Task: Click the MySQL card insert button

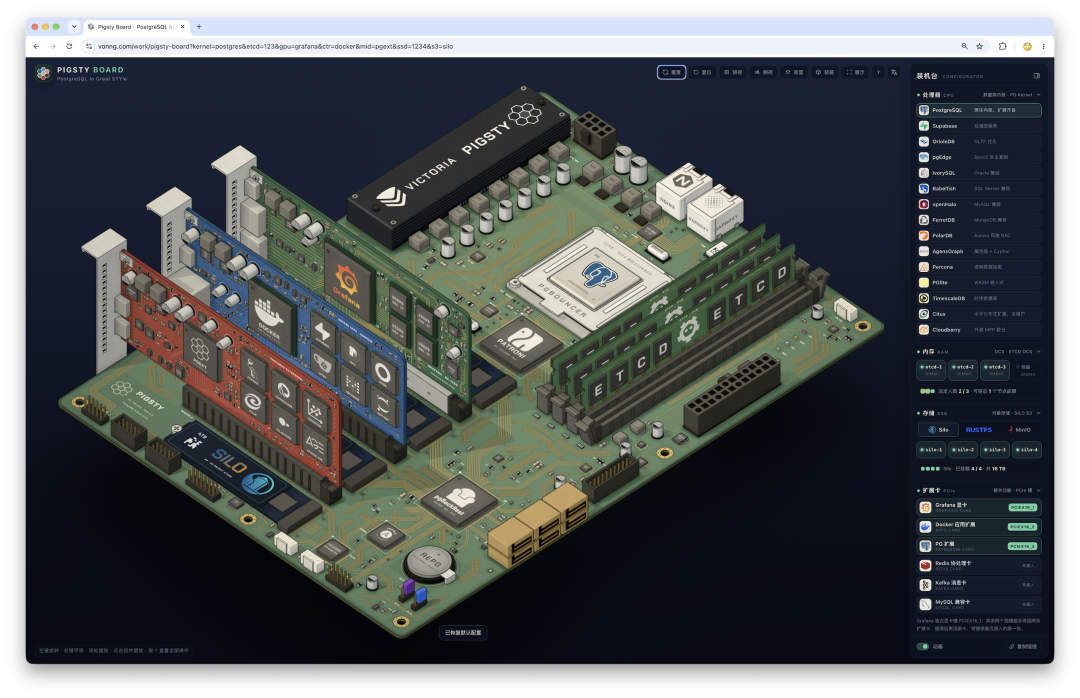Action: 1028,604
